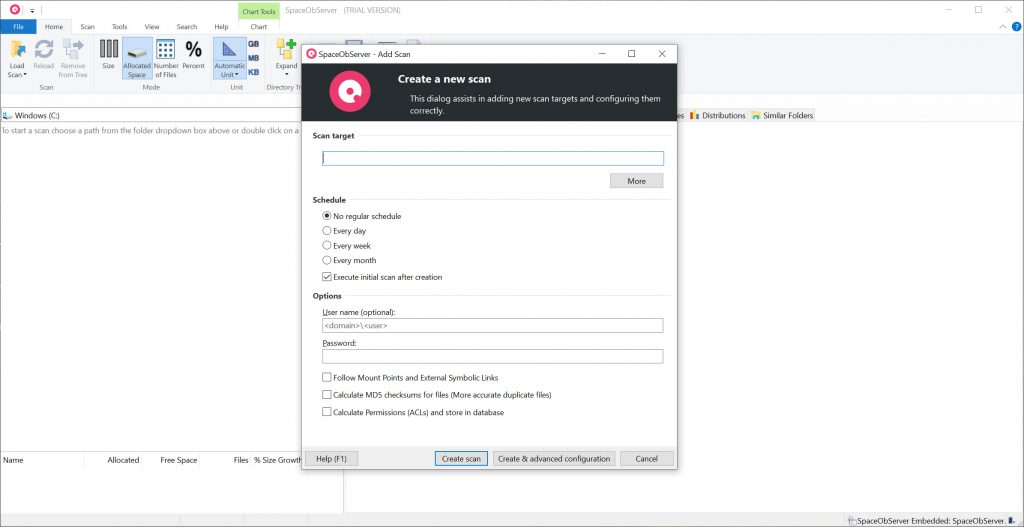Select the Every month schedule

(327, 260)
